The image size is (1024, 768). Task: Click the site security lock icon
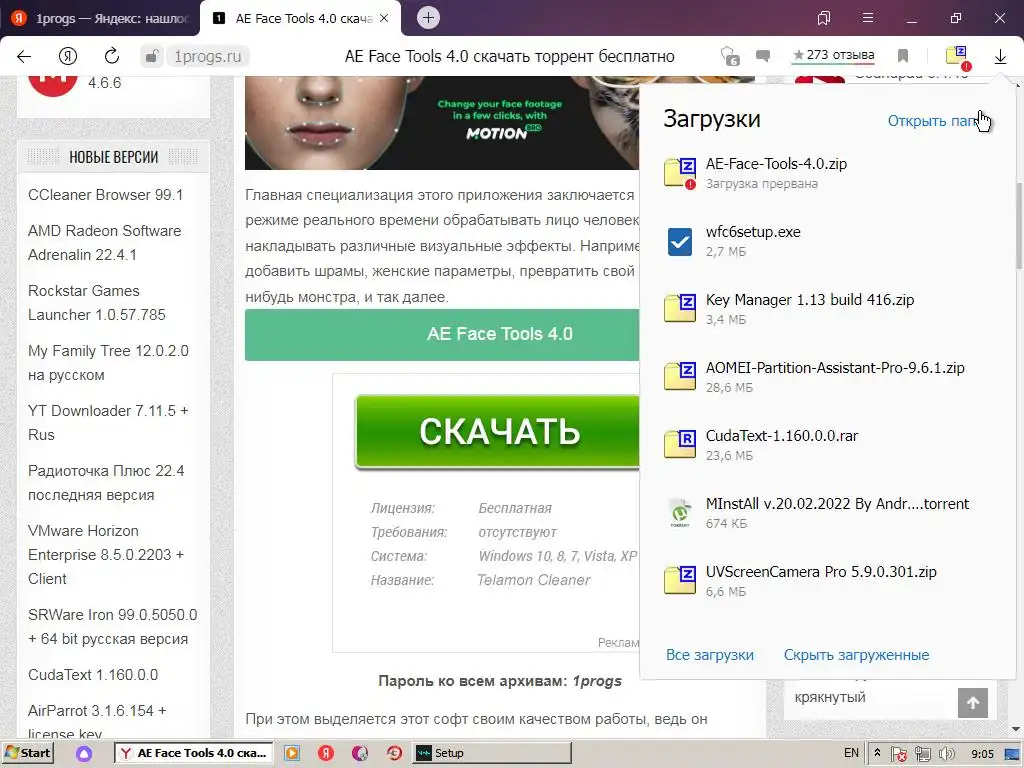coord(152,57)
